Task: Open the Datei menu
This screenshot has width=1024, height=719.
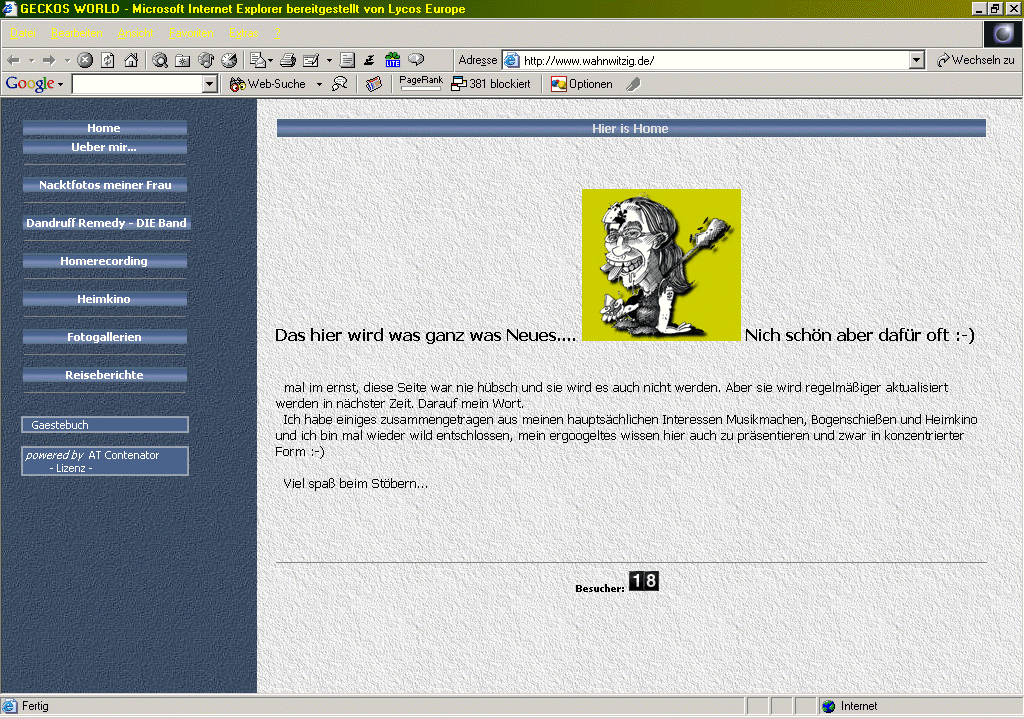Action: (x=23, y=33)
